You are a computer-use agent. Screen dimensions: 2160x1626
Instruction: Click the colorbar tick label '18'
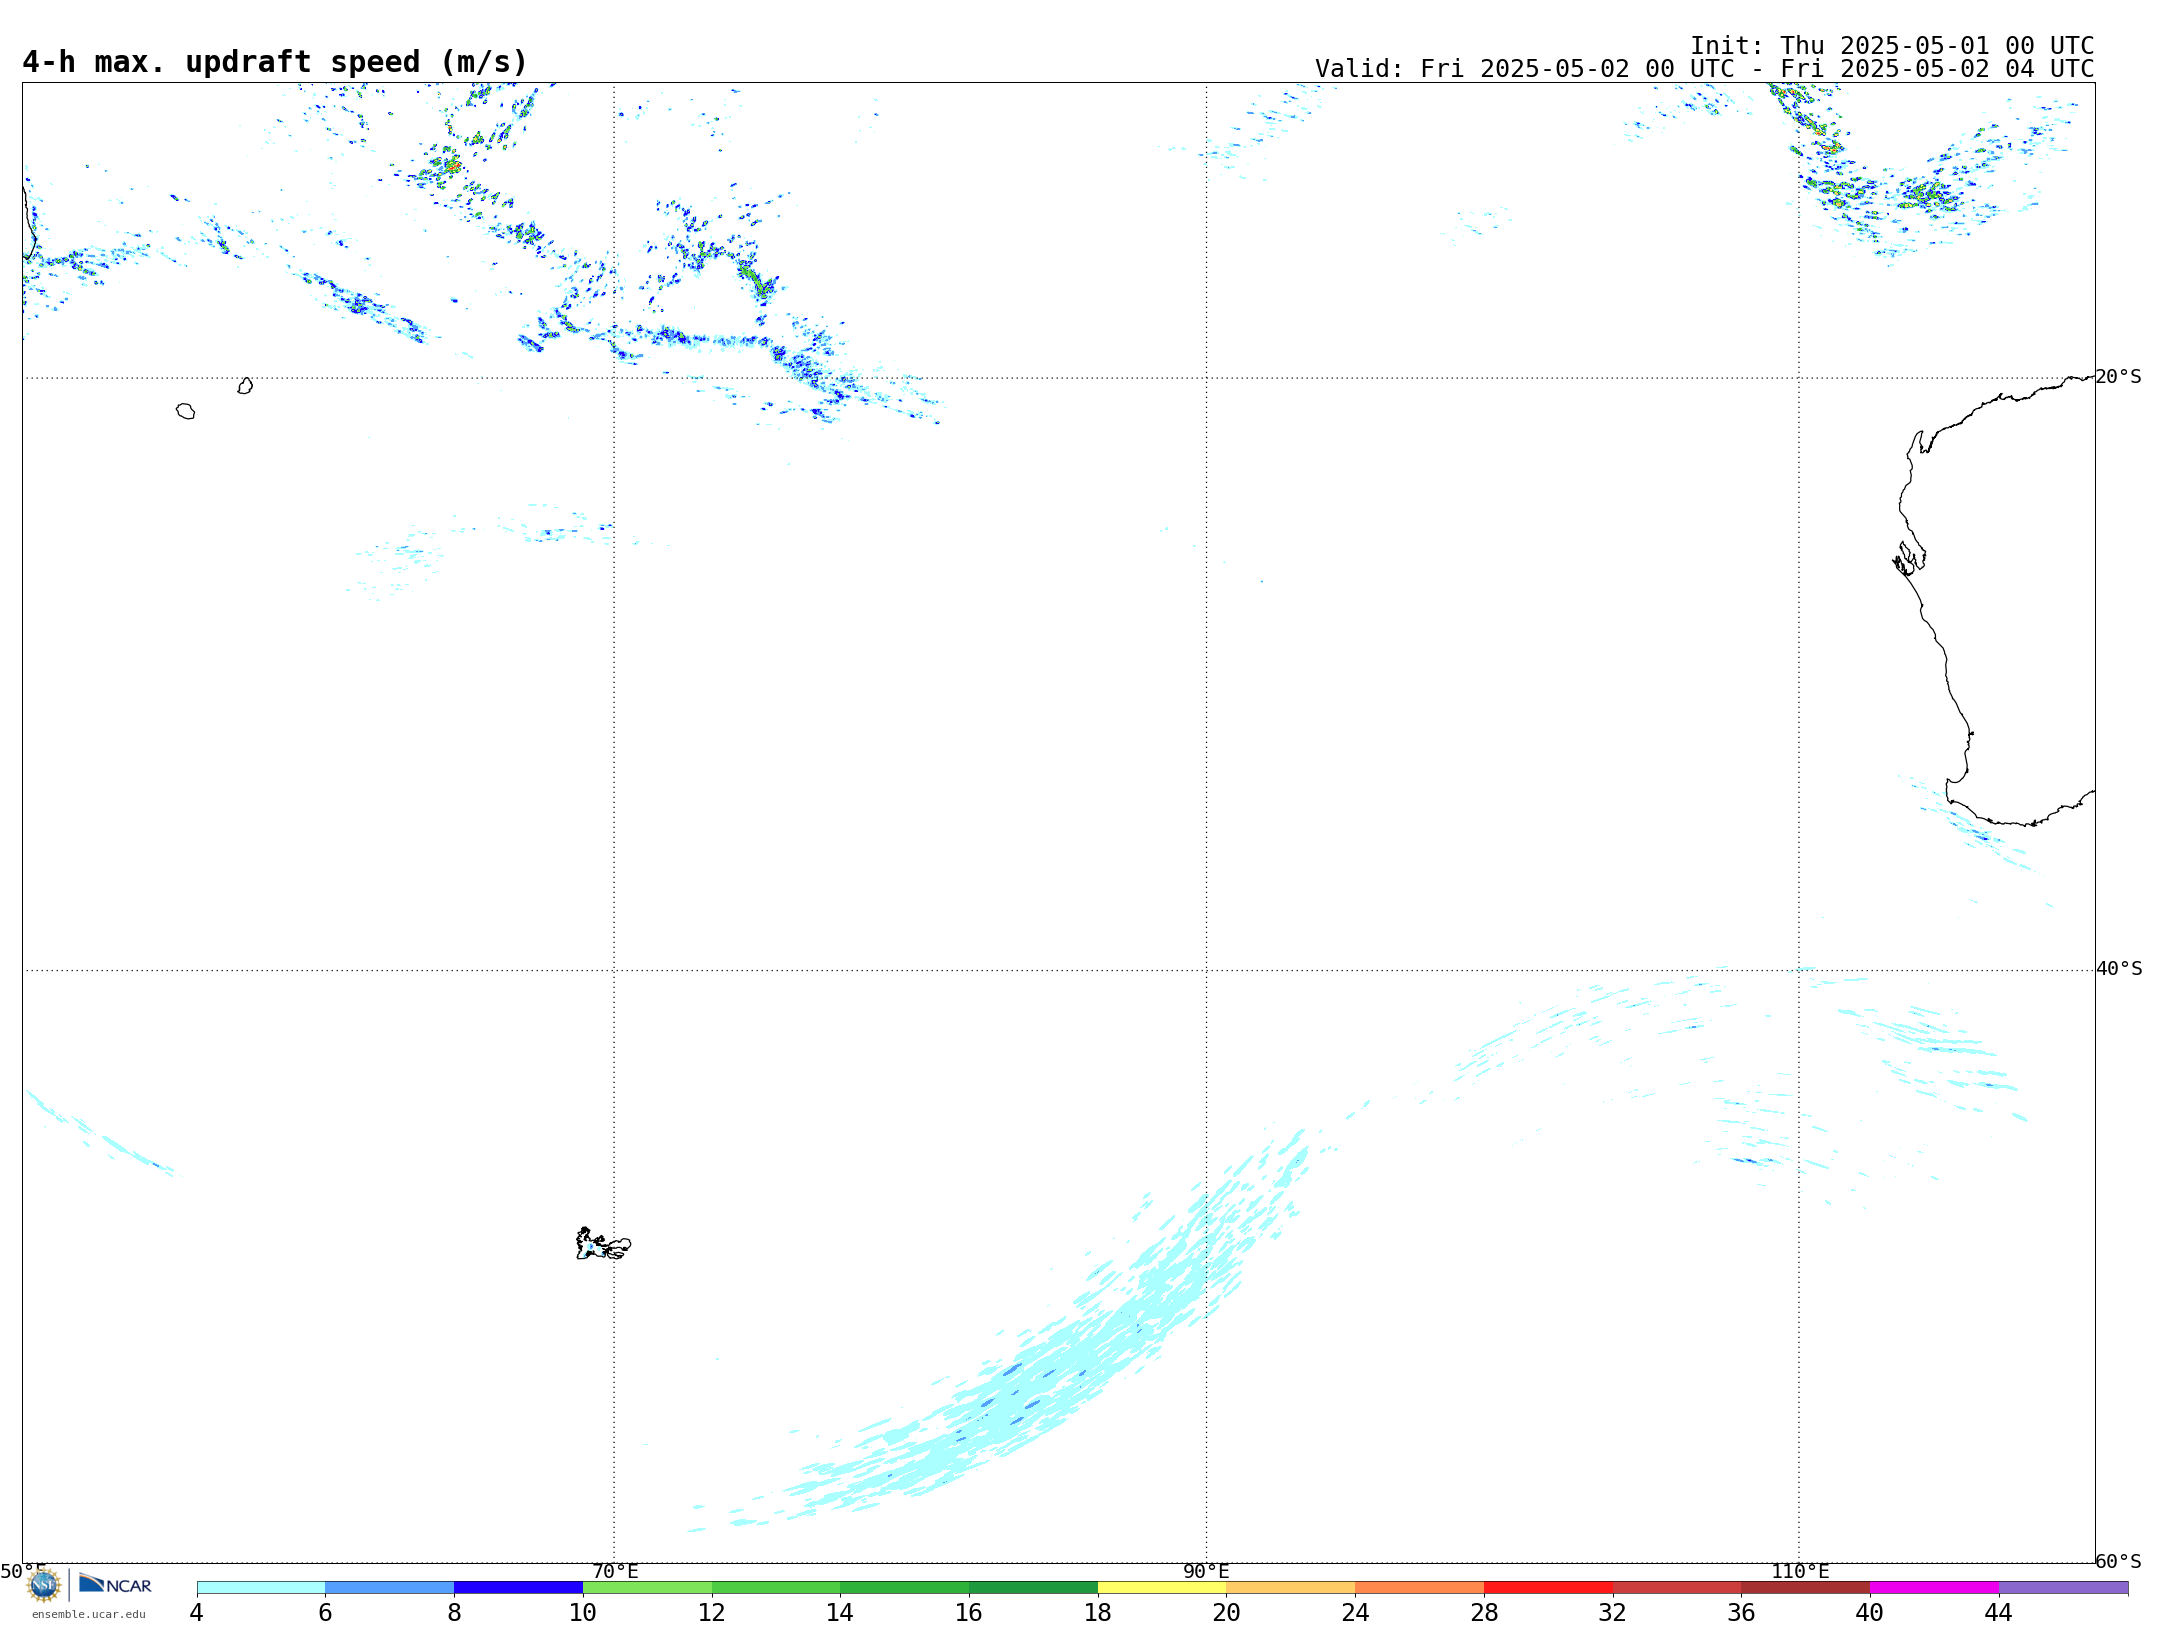click(x=1098, y=1612)
